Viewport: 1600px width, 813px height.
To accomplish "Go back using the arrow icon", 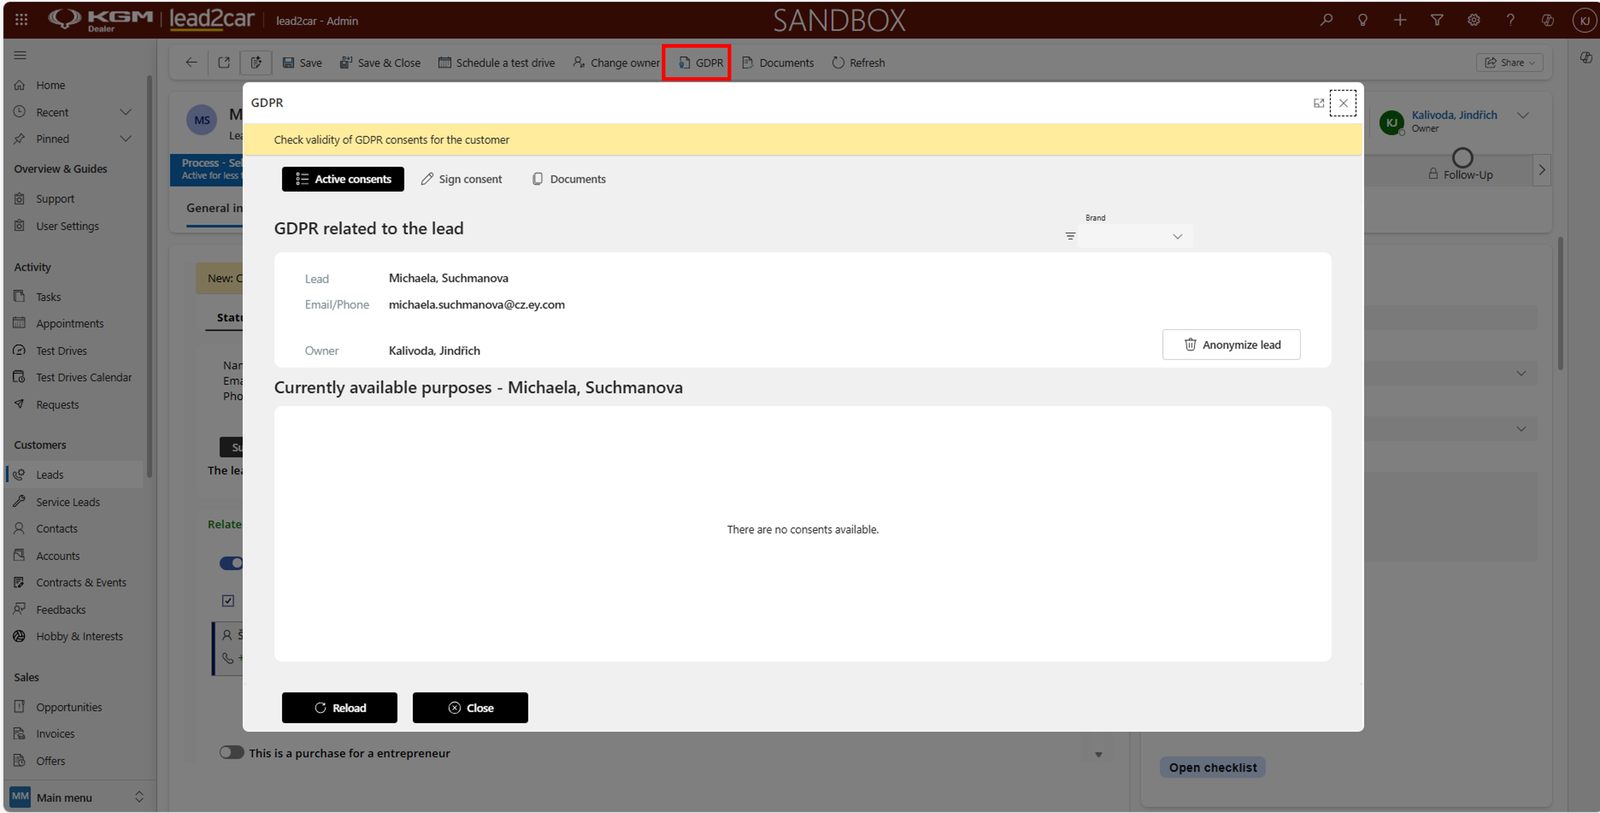I will point(191,62).
